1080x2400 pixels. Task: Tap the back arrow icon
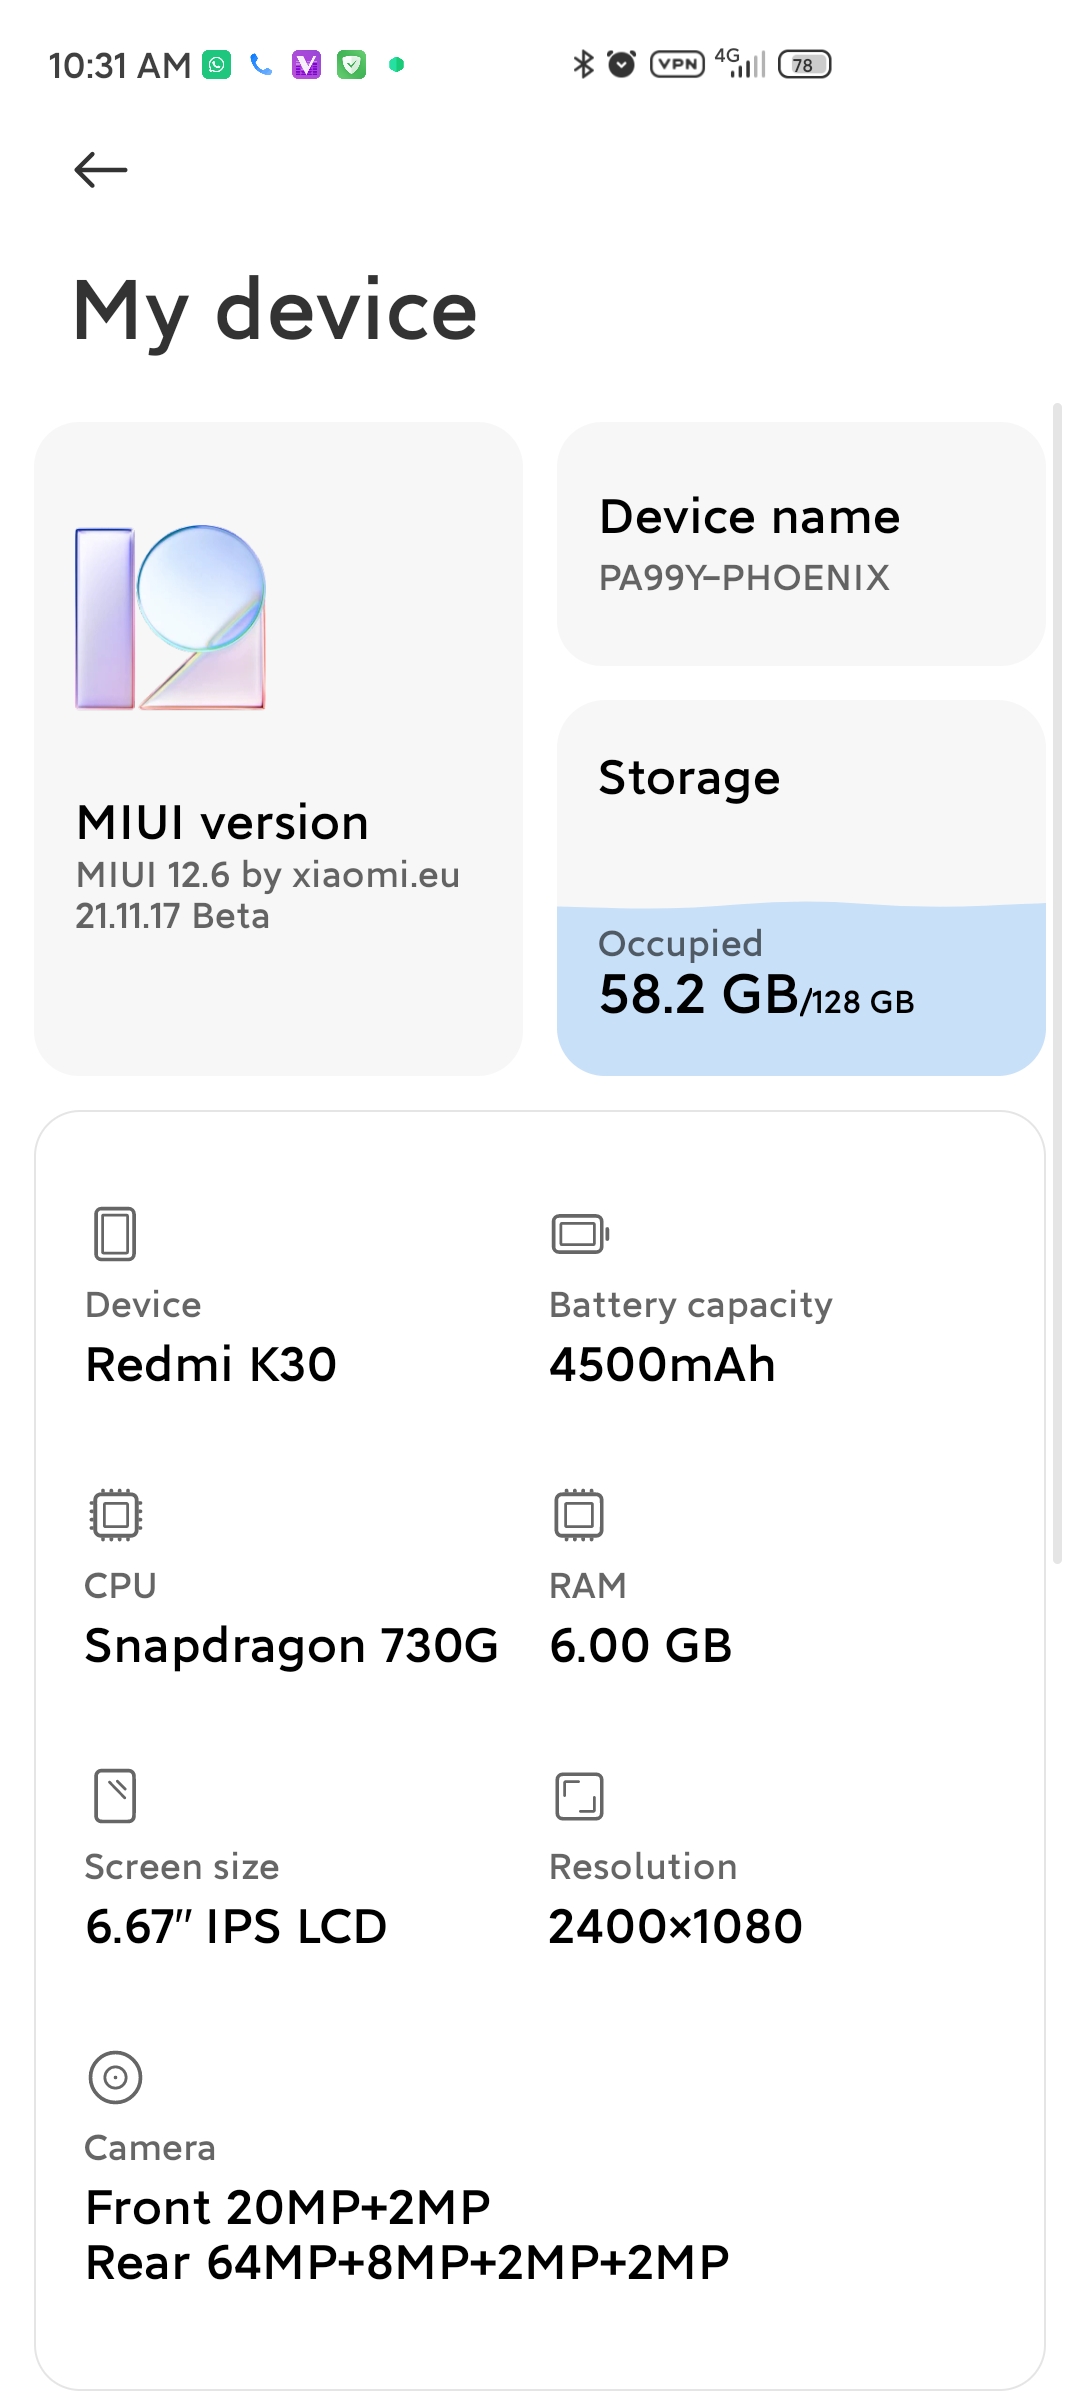pyautogui.click(x=101, y=170)
